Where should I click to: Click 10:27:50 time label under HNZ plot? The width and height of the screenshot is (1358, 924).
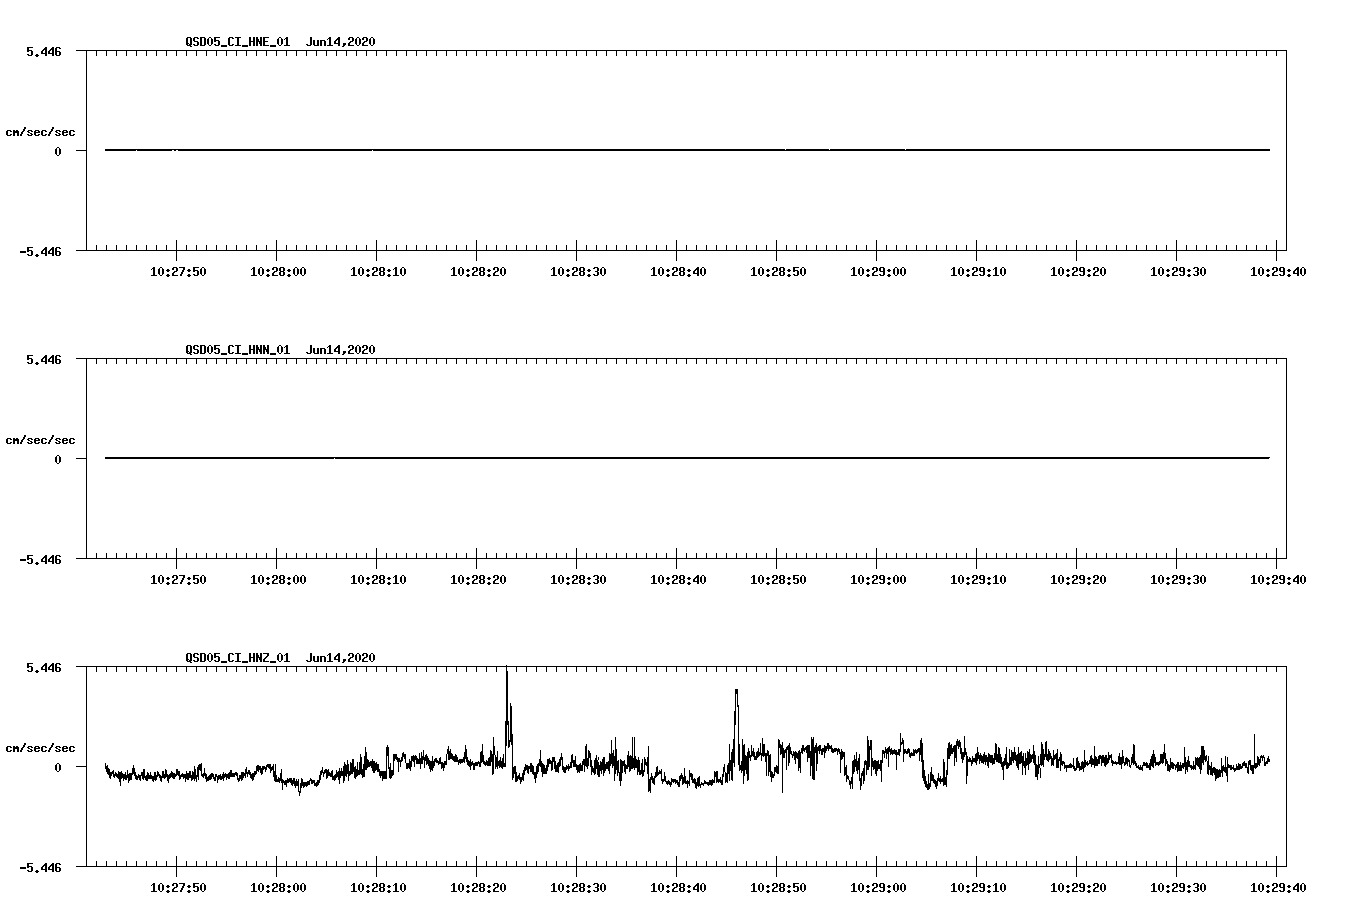(178, 887)
